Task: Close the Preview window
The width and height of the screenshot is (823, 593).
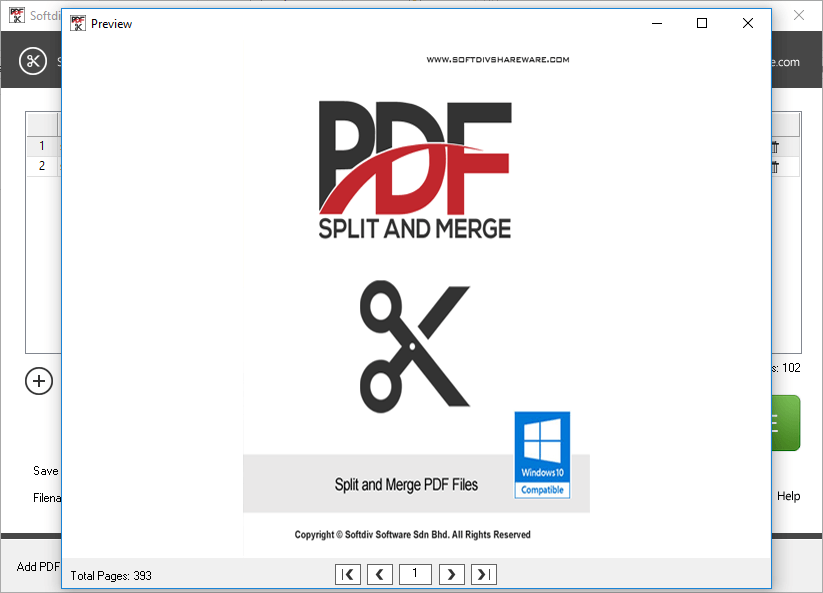Action: tap(748, 23)
